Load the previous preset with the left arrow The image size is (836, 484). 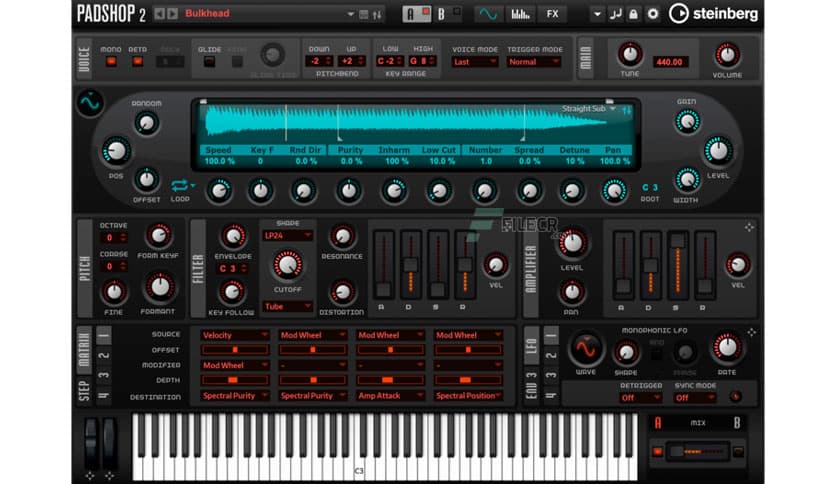click(159, 14)
